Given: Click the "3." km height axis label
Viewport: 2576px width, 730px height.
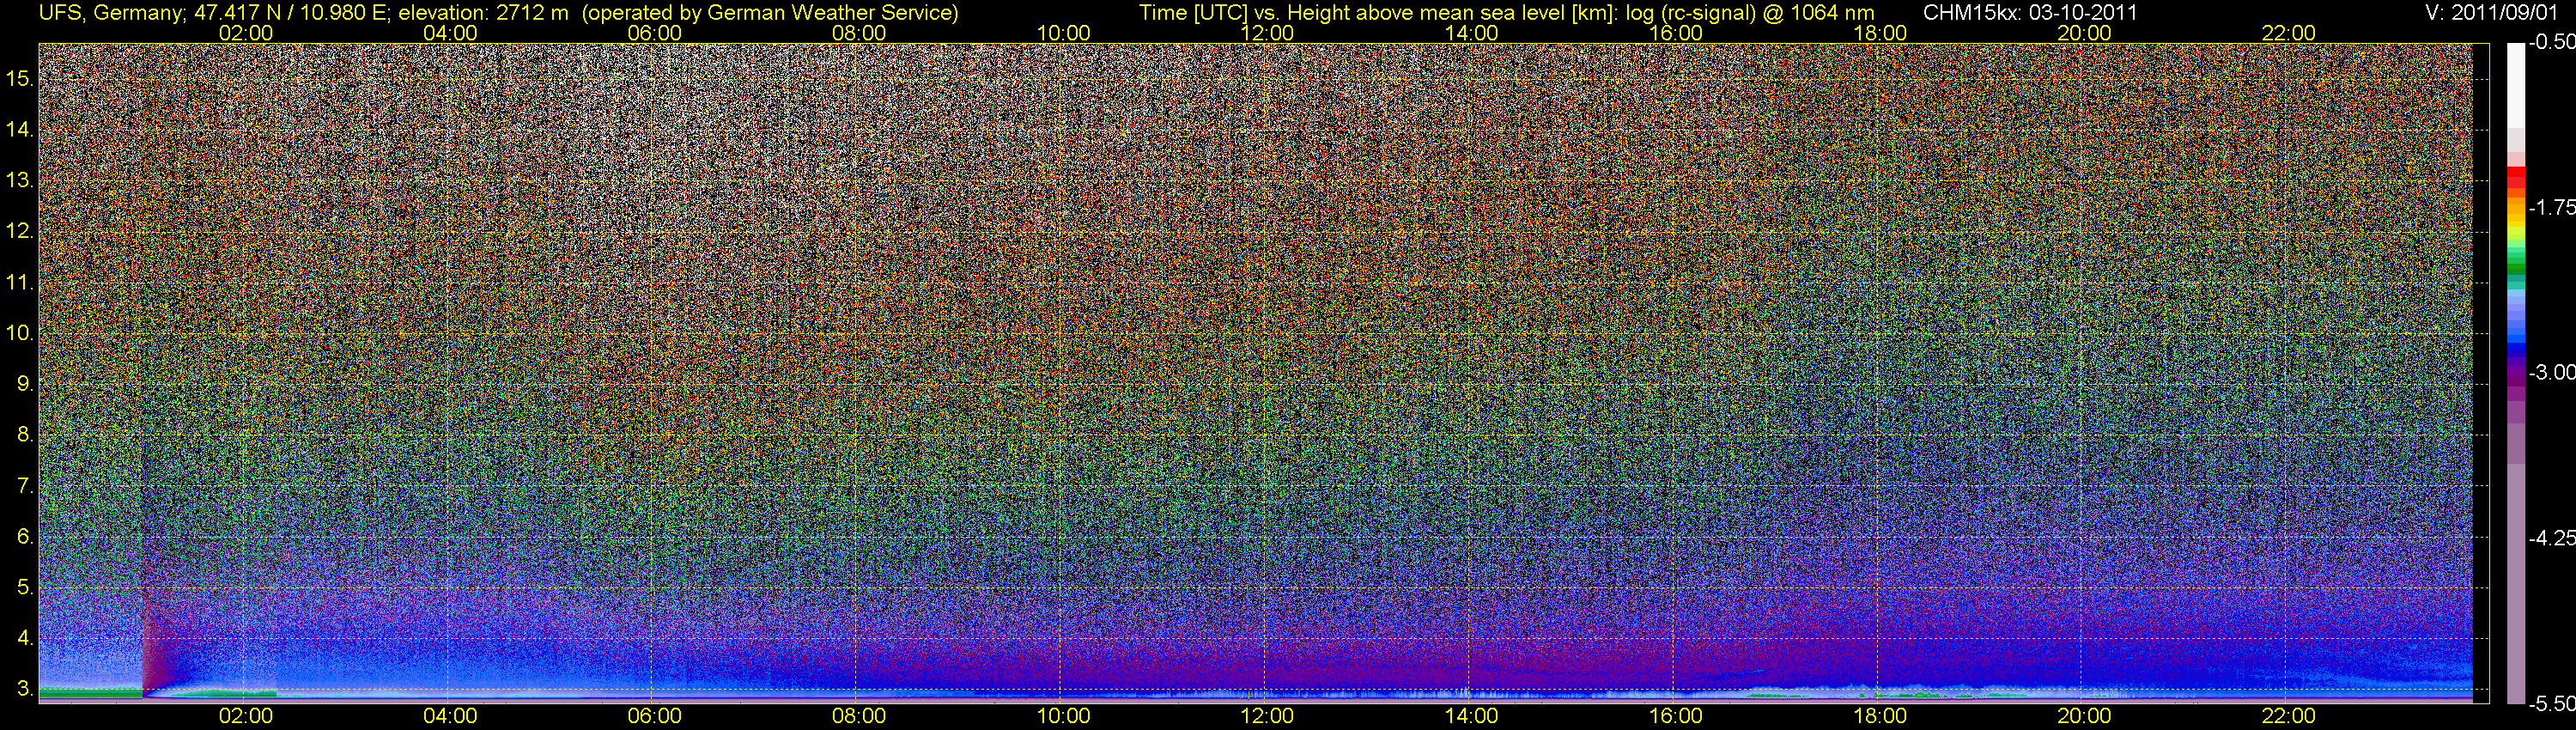Looking at the screenshot, I should 25,689.
